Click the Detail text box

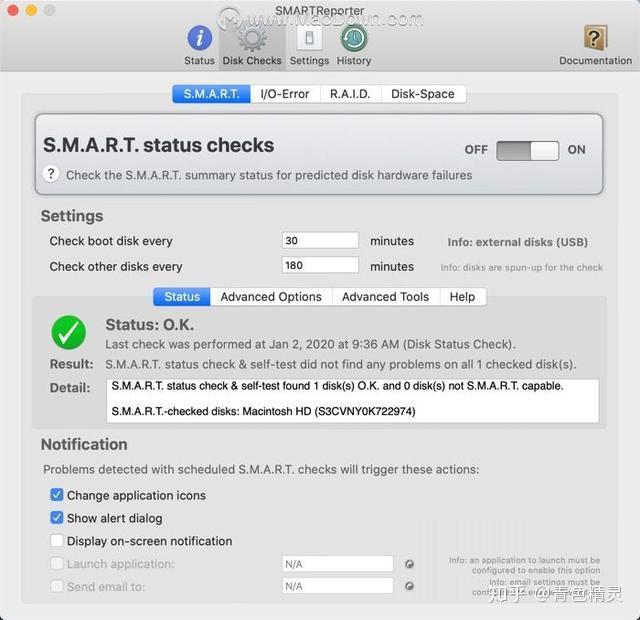(353, 401)
